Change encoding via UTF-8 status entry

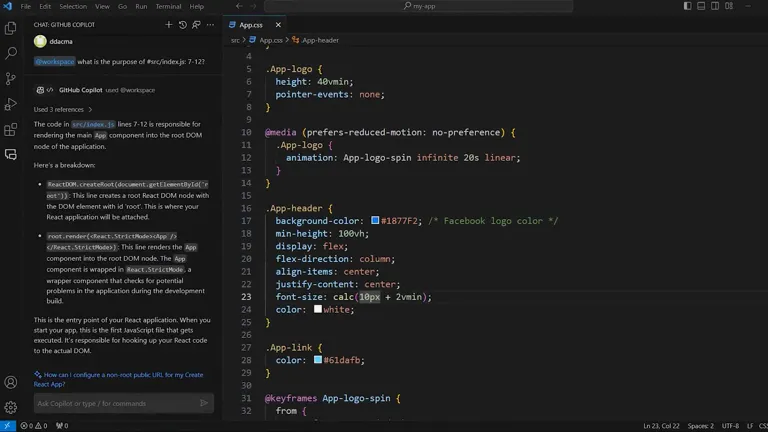[x=730, y=426]
